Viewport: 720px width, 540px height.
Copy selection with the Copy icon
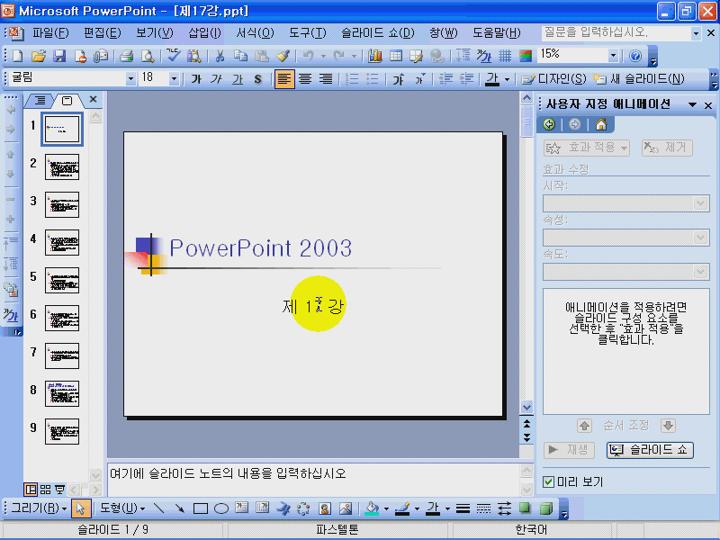[241, 56]
